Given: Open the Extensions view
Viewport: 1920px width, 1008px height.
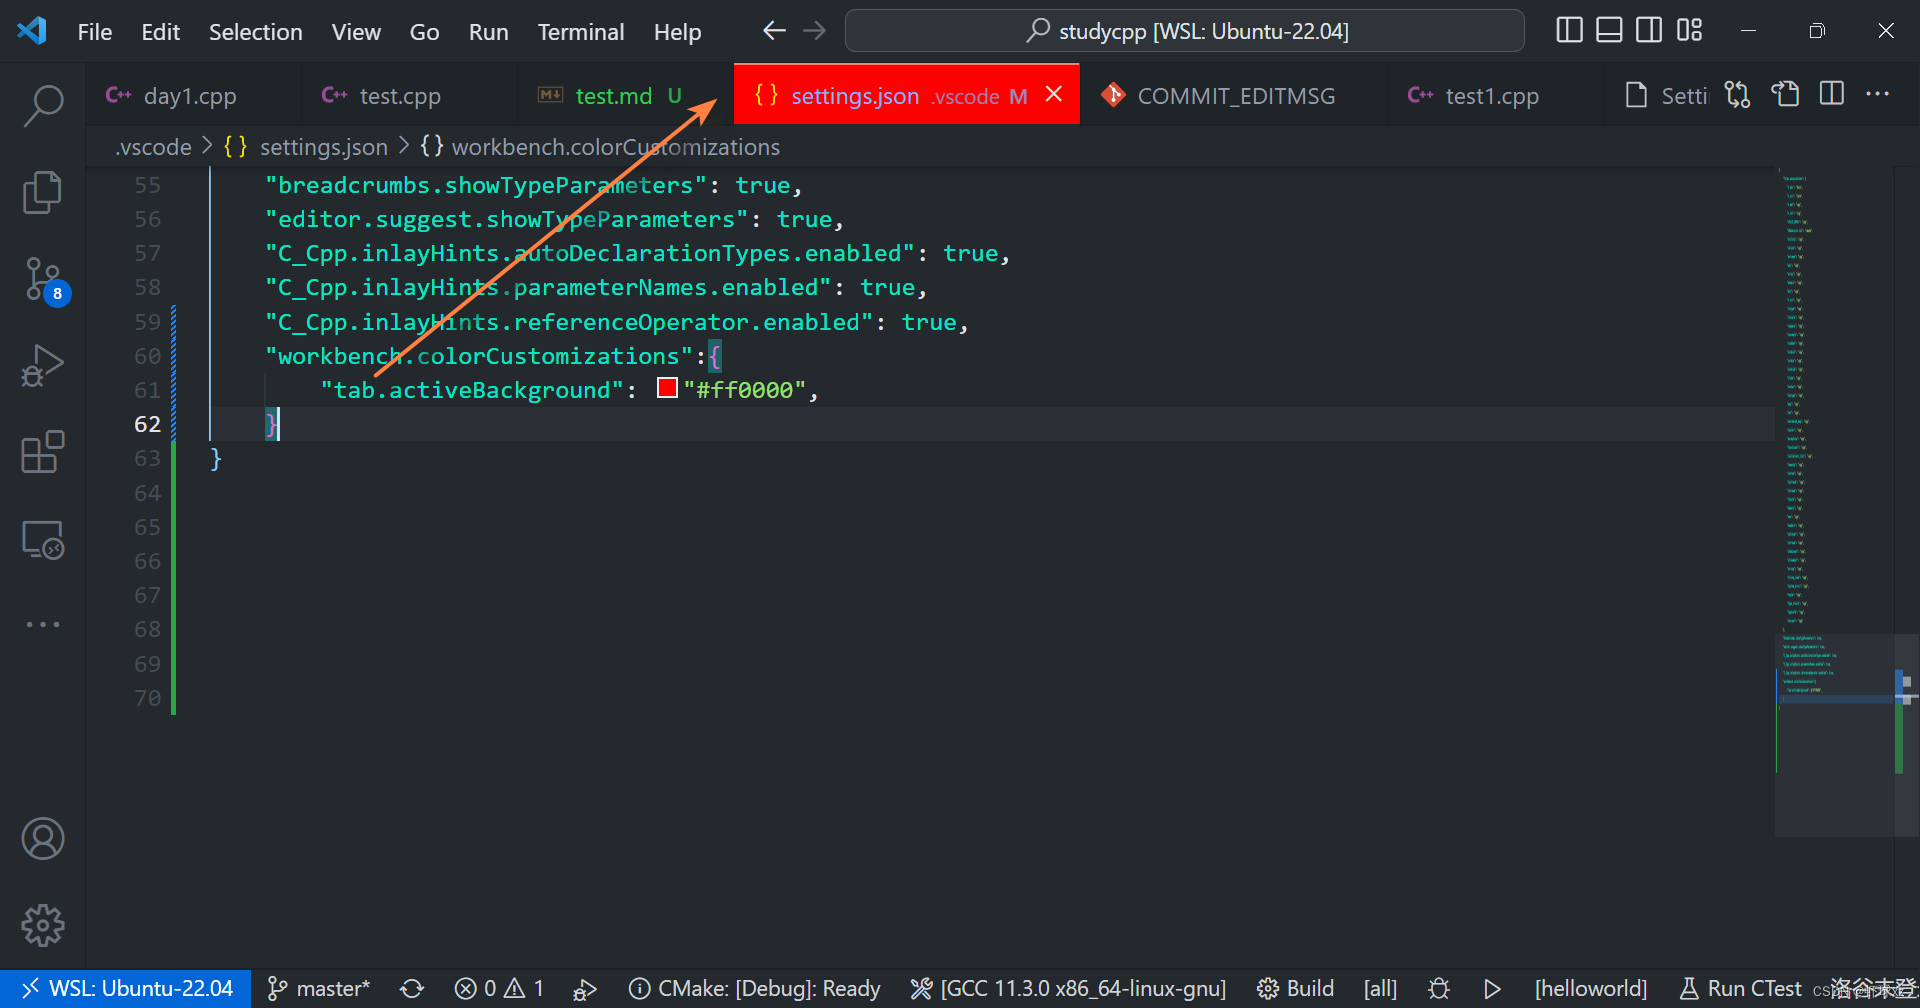Looking at the screenshot, I should (43, 452).
